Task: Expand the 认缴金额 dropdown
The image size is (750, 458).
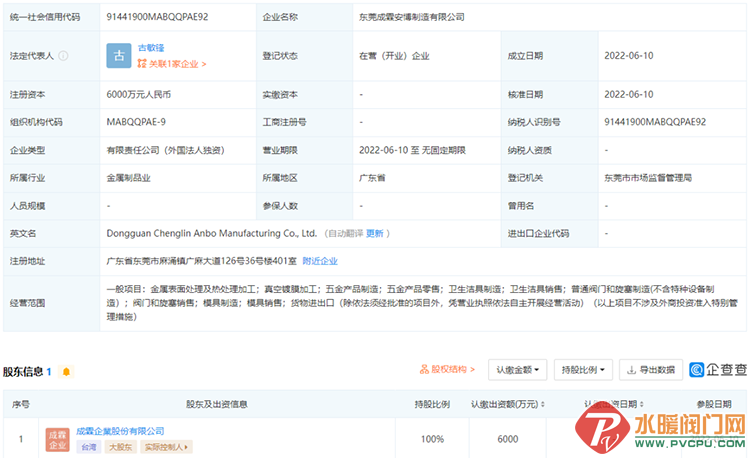Action: coord(518,370)
